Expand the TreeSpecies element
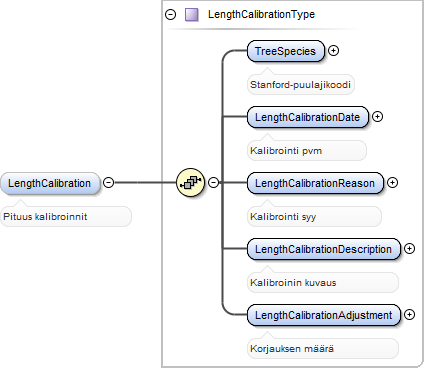Screen dimensions: 425x369 click(333, 50)
